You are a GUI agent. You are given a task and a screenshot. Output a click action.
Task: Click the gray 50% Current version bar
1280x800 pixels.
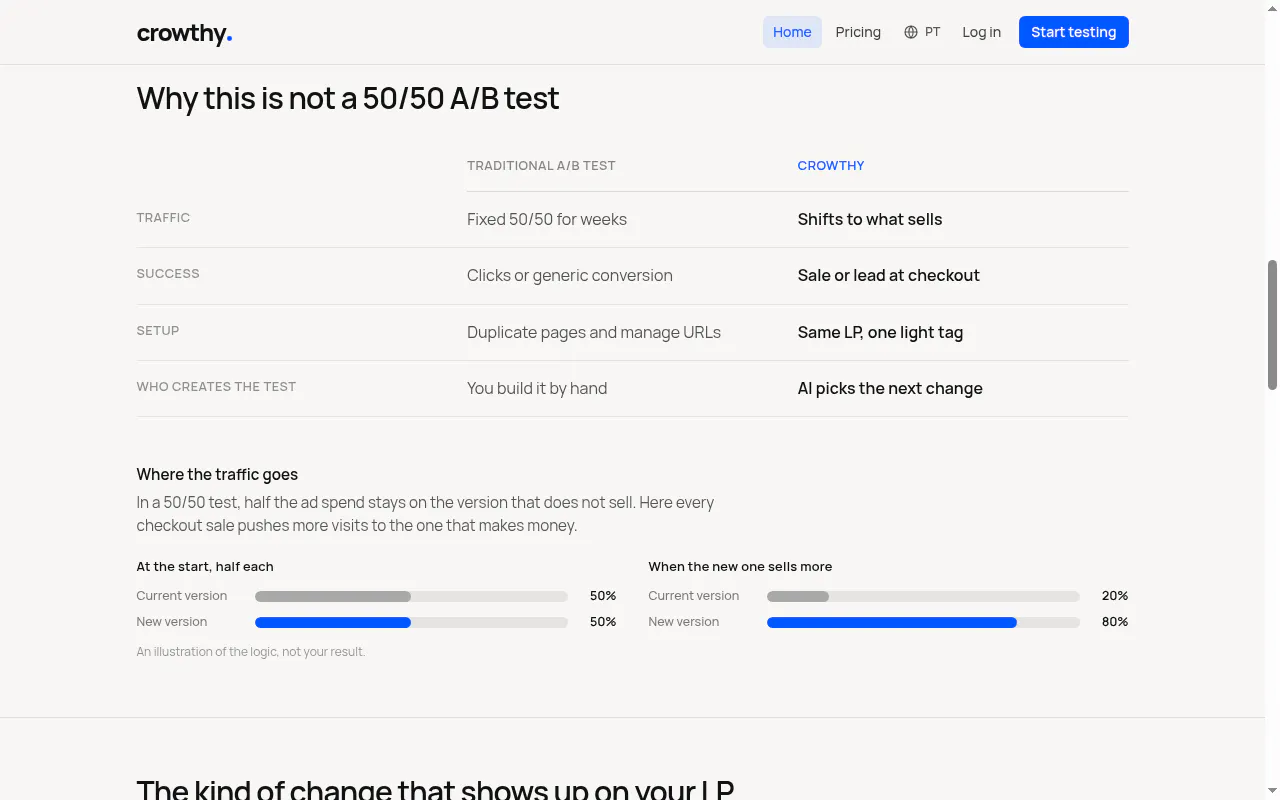point(333,596)
